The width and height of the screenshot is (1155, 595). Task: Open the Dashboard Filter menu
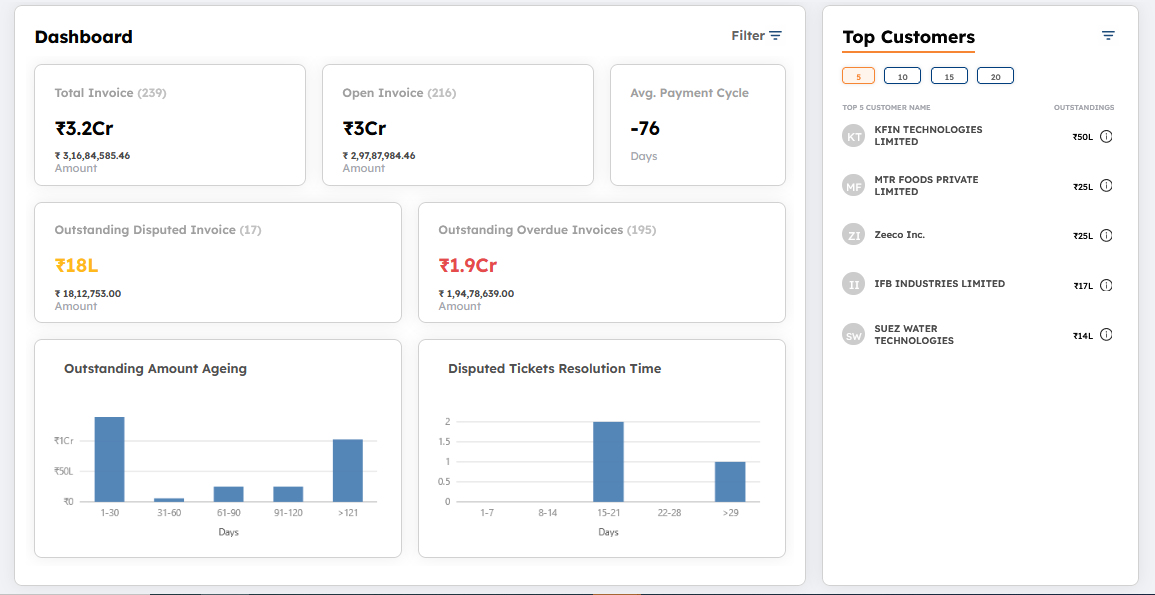tap(756, 36)
